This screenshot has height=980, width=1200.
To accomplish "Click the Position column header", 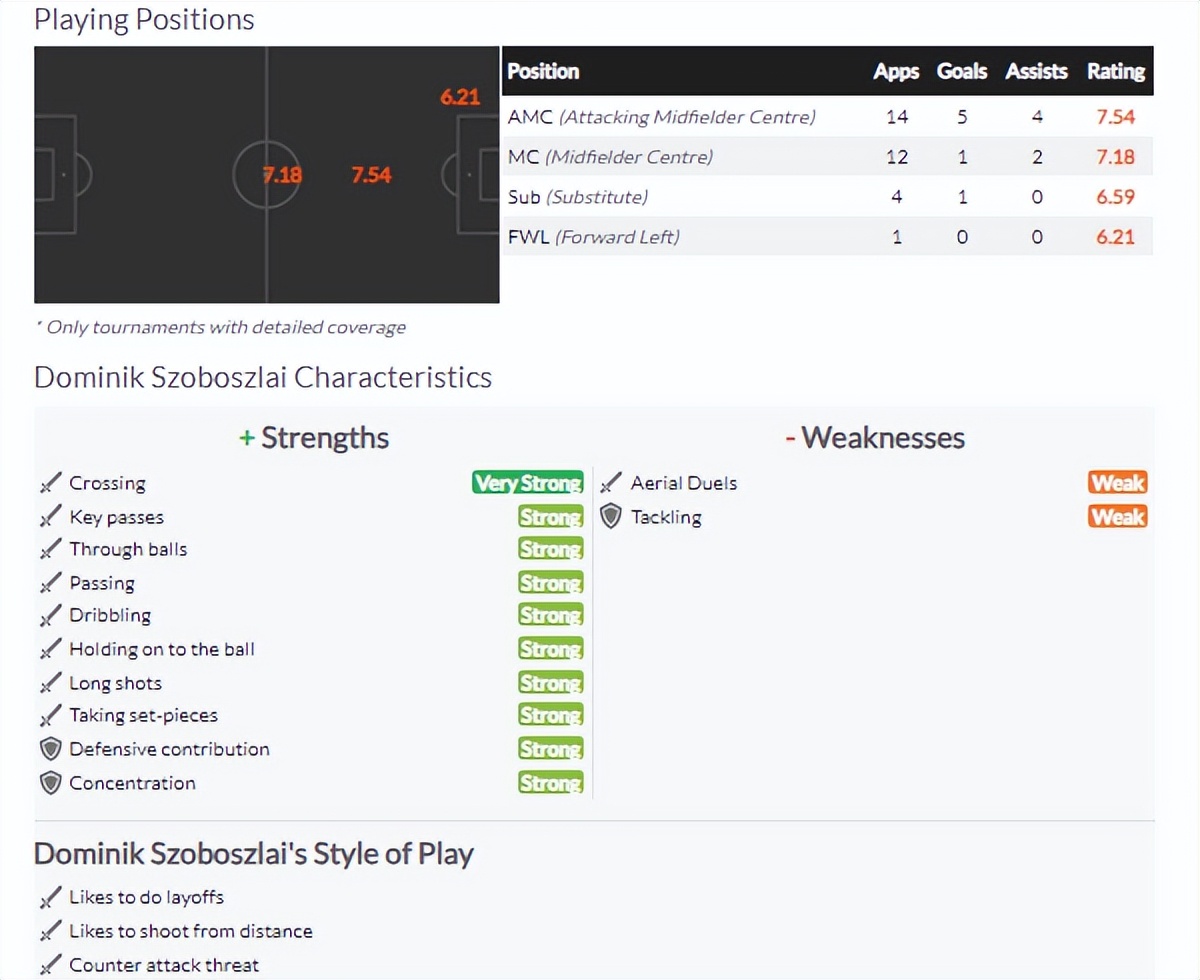I will click(x=543, y=71).
